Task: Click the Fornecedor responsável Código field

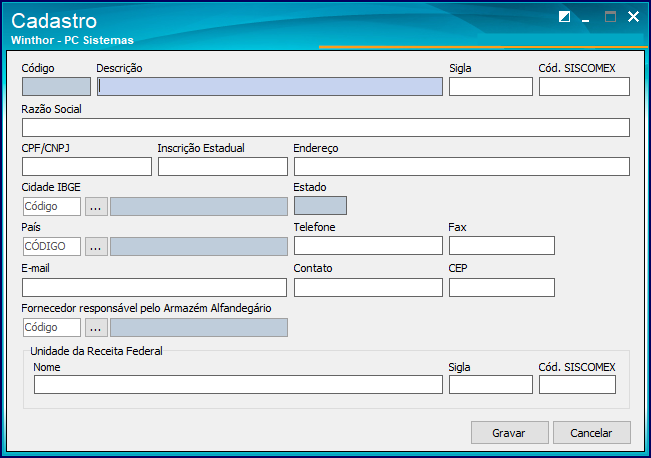Action: tap(52, 328)
